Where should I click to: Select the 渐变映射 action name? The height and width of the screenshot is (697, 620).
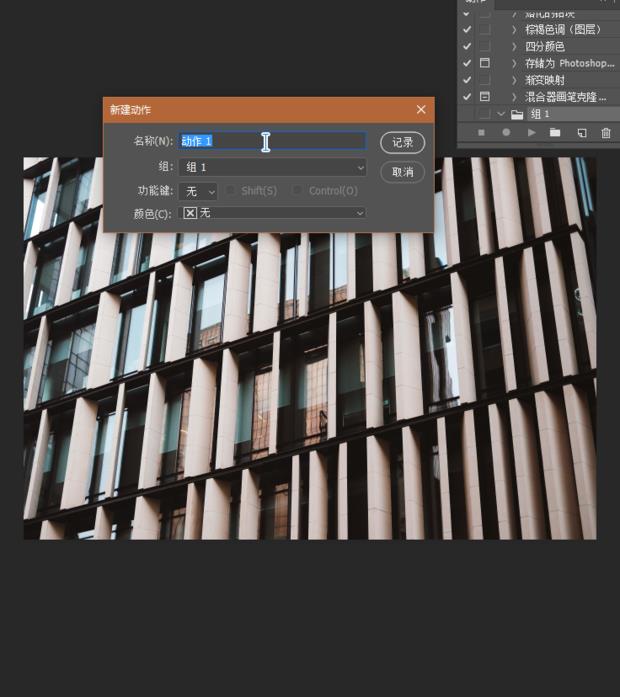[545, 80]
